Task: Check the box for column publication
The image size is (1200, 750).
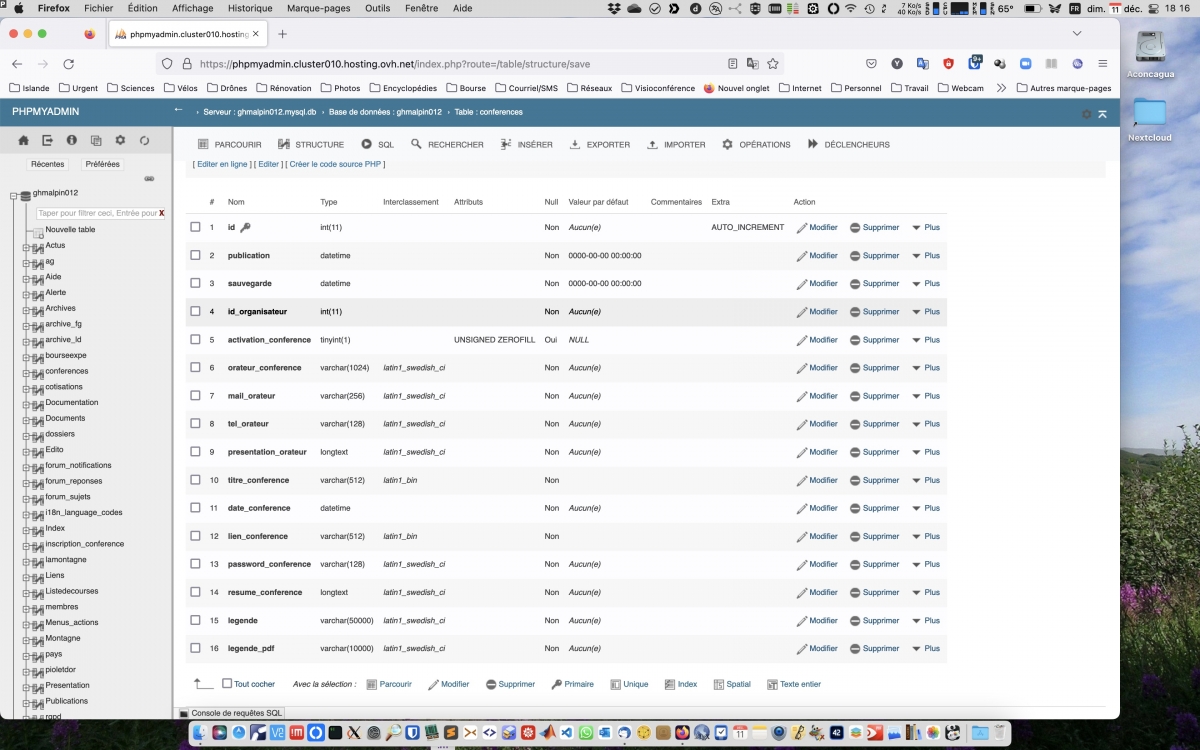Action: click(x=196, y=255)
